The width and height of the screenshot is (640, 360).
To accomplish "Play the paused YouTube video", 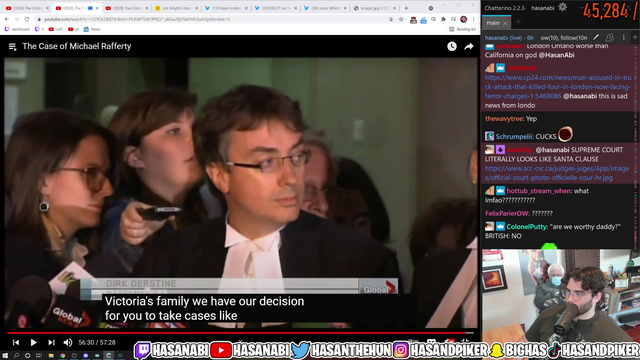I will click(33, 342).
